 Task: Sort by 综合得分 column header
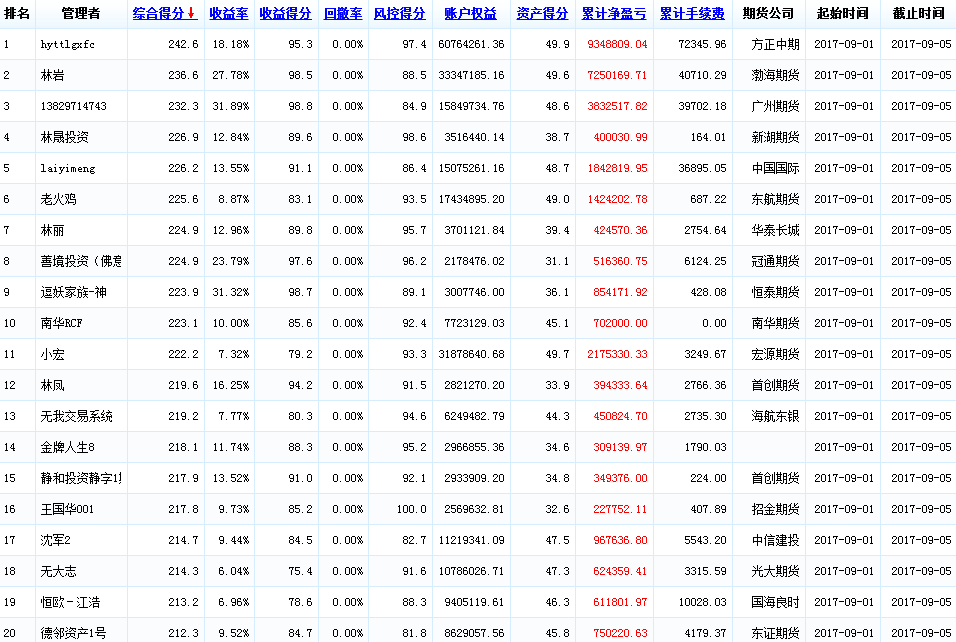pos(165,13)
